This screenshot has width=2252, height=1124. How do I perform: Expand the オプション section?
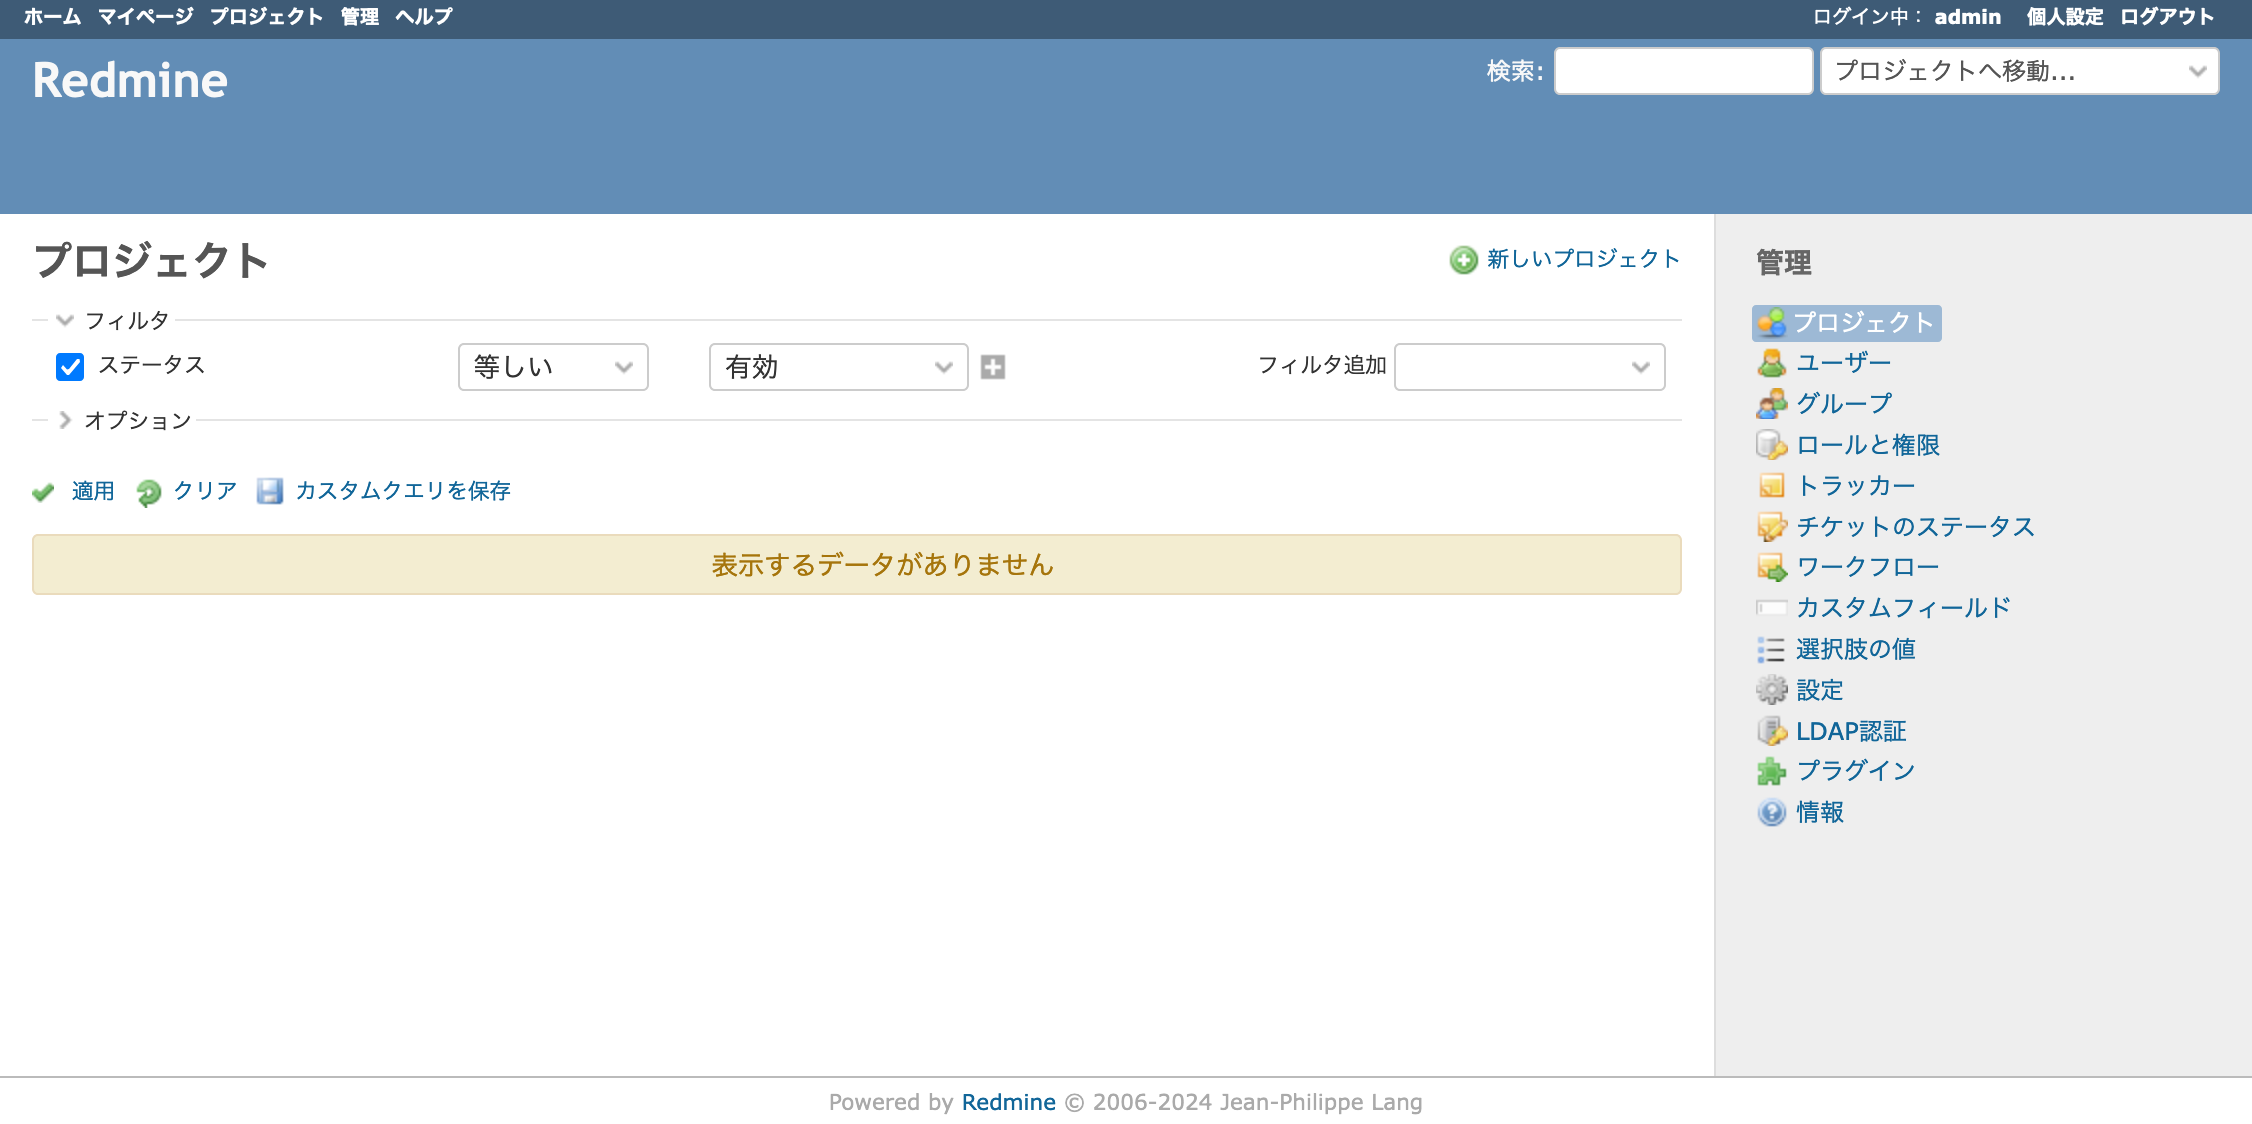pos(65,420)
